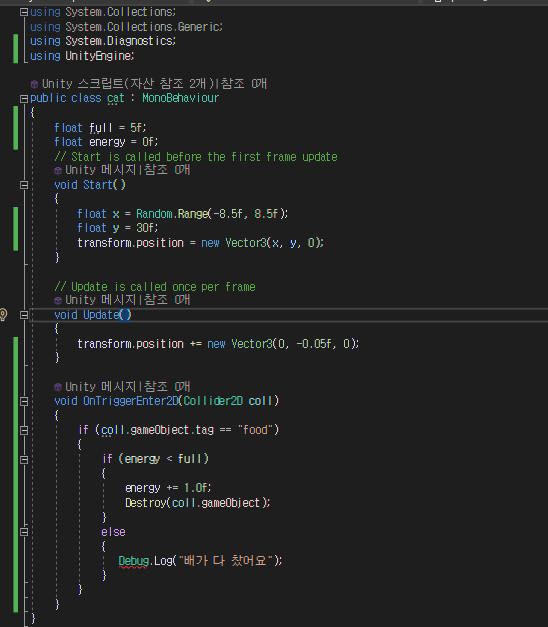Screen dimensions: 548x627
Task: Click 'using UnityEngine;' line
Action: click(82, 56)
